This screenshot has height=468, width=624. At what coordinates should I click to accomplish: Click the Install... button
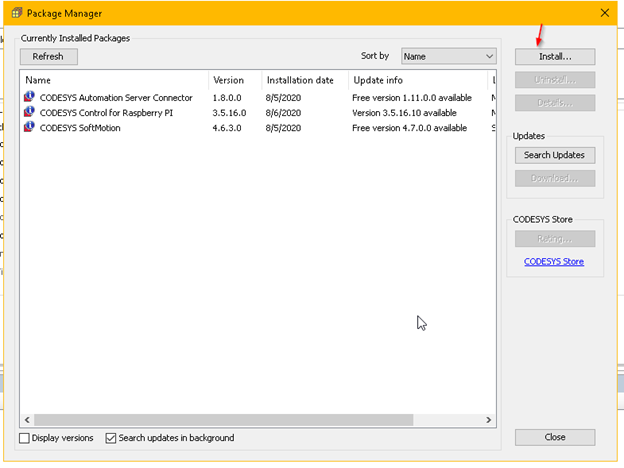[555, 57]
